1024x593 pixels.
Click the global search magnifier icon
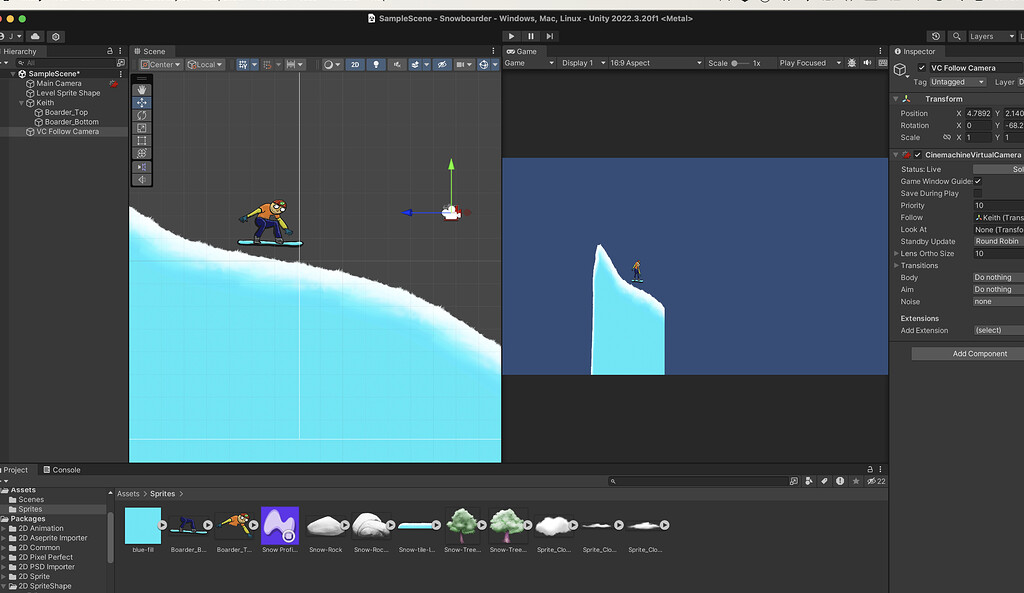tap(957, 37)
